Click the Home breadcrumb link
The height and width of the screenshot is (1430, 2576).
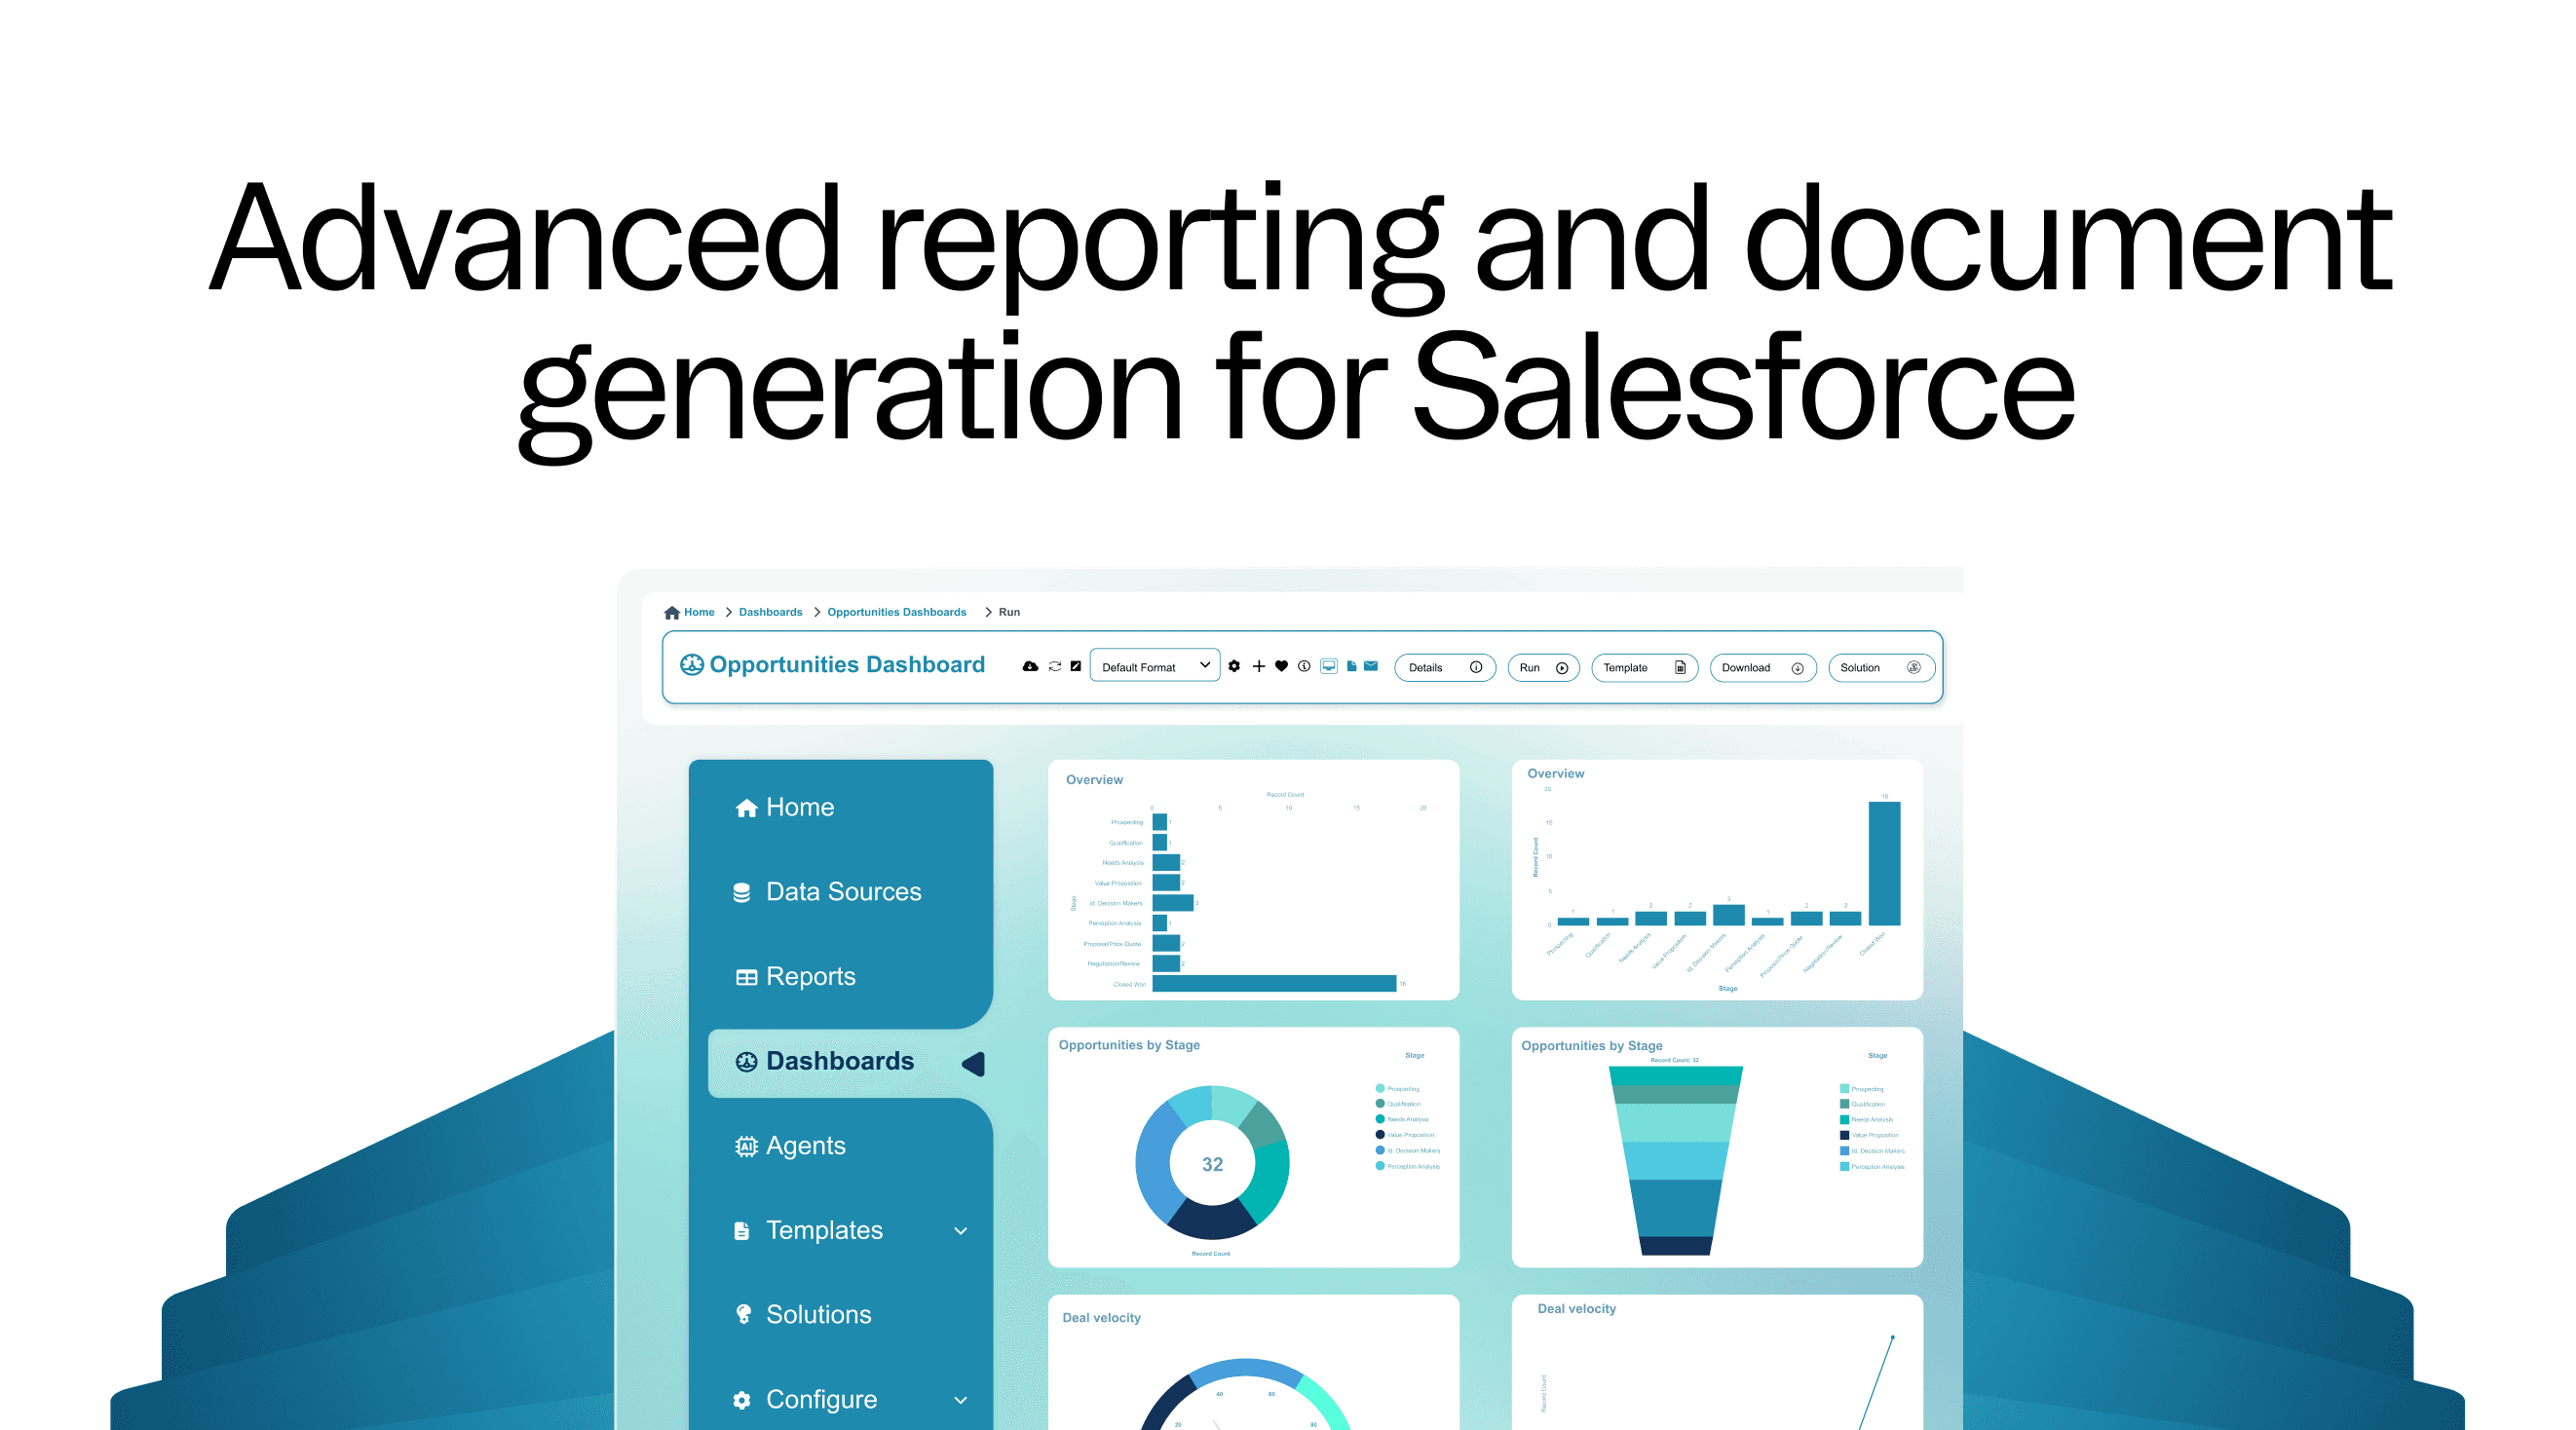point(699,612)
